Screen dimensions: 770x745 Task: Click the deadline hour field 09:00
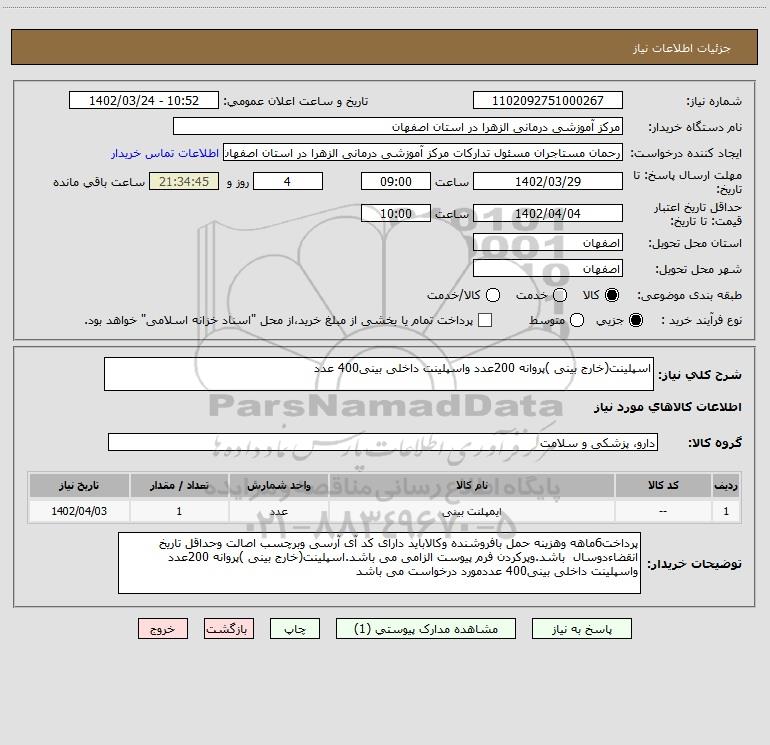click(396, 181)
